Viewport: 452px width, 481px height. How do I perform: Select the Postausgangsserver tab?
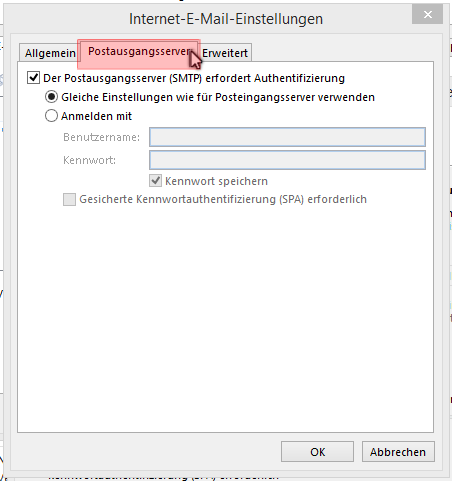(139, 51)
